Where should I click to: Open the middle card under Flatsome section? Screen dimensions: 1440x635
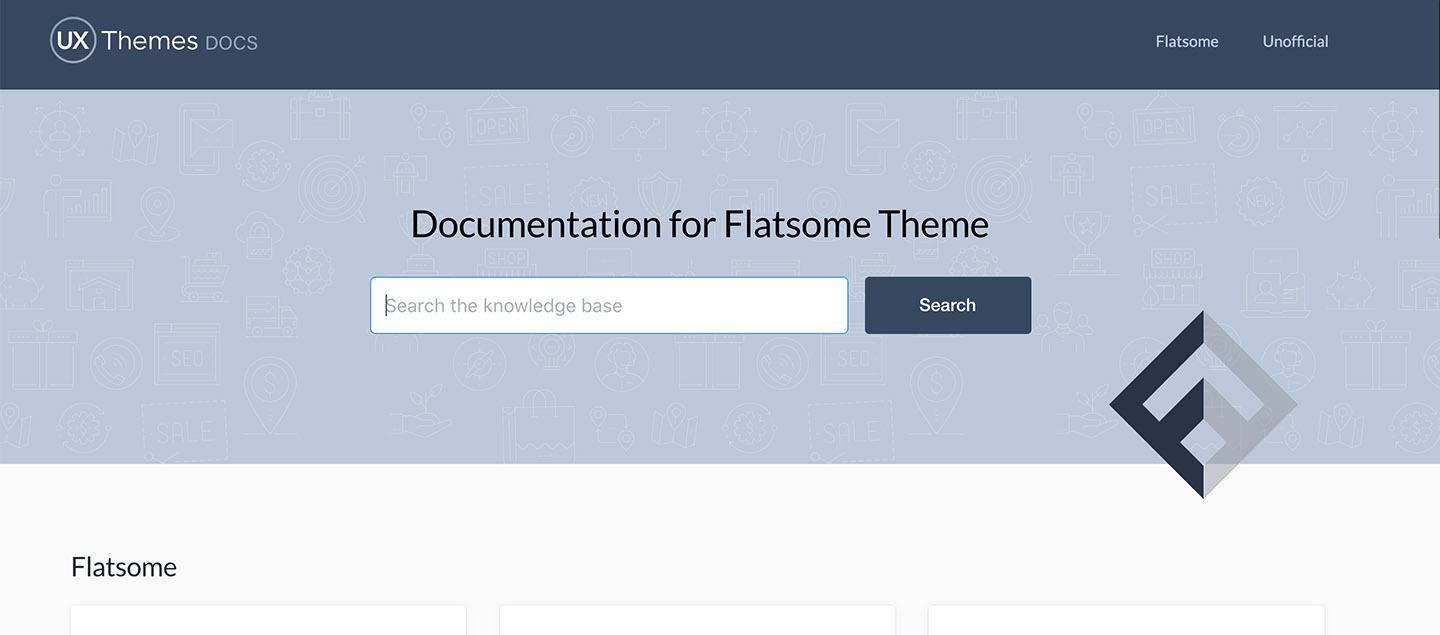697,620
